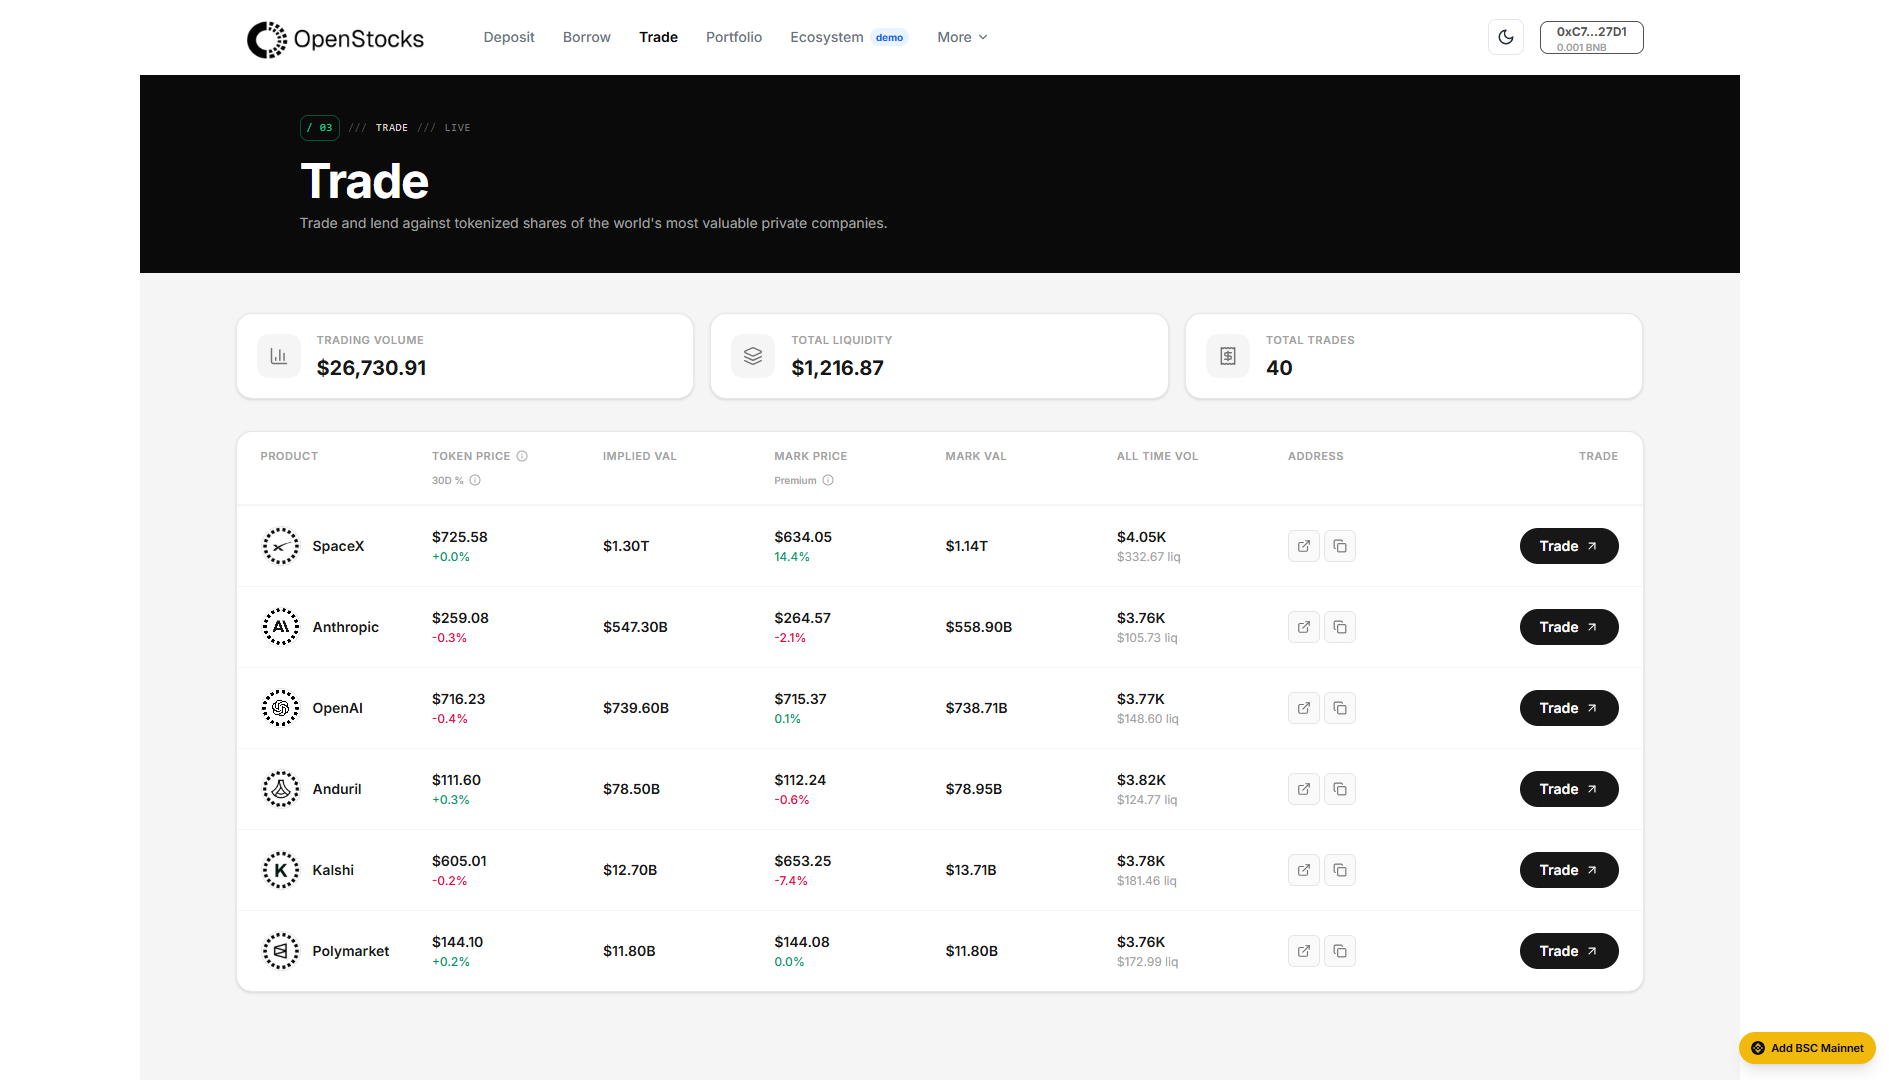Select the Polymarket product name

coord(351,951)
